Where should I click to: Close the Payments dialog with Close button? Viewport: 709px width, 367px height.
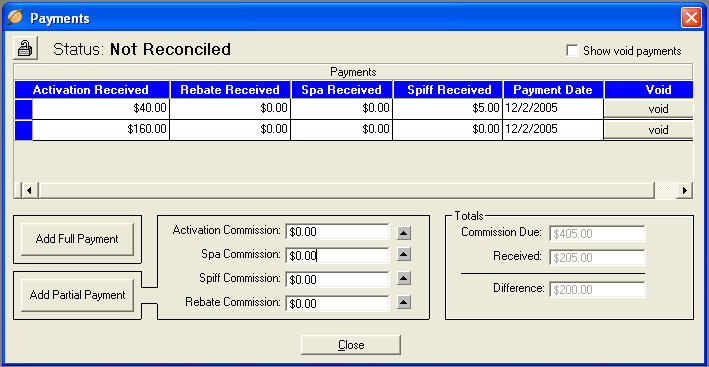351,345
